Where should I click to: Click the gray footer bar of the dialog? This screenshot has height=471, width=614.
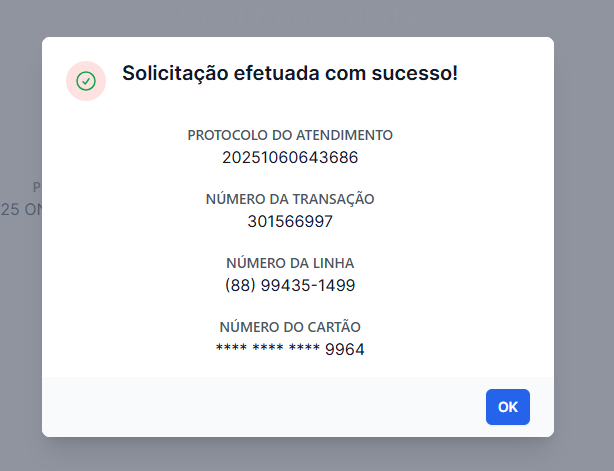(x=298, y=407)
